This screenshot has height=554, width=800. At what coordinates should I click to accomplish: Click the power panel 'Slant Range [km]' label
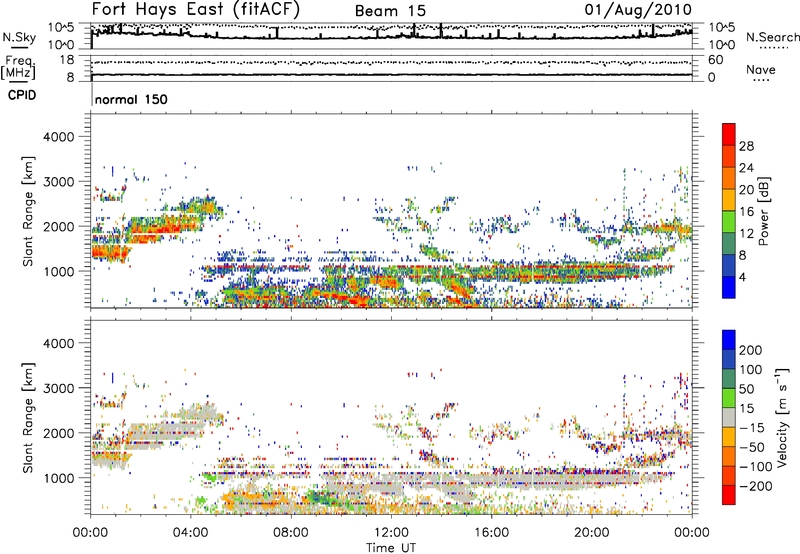28,211
